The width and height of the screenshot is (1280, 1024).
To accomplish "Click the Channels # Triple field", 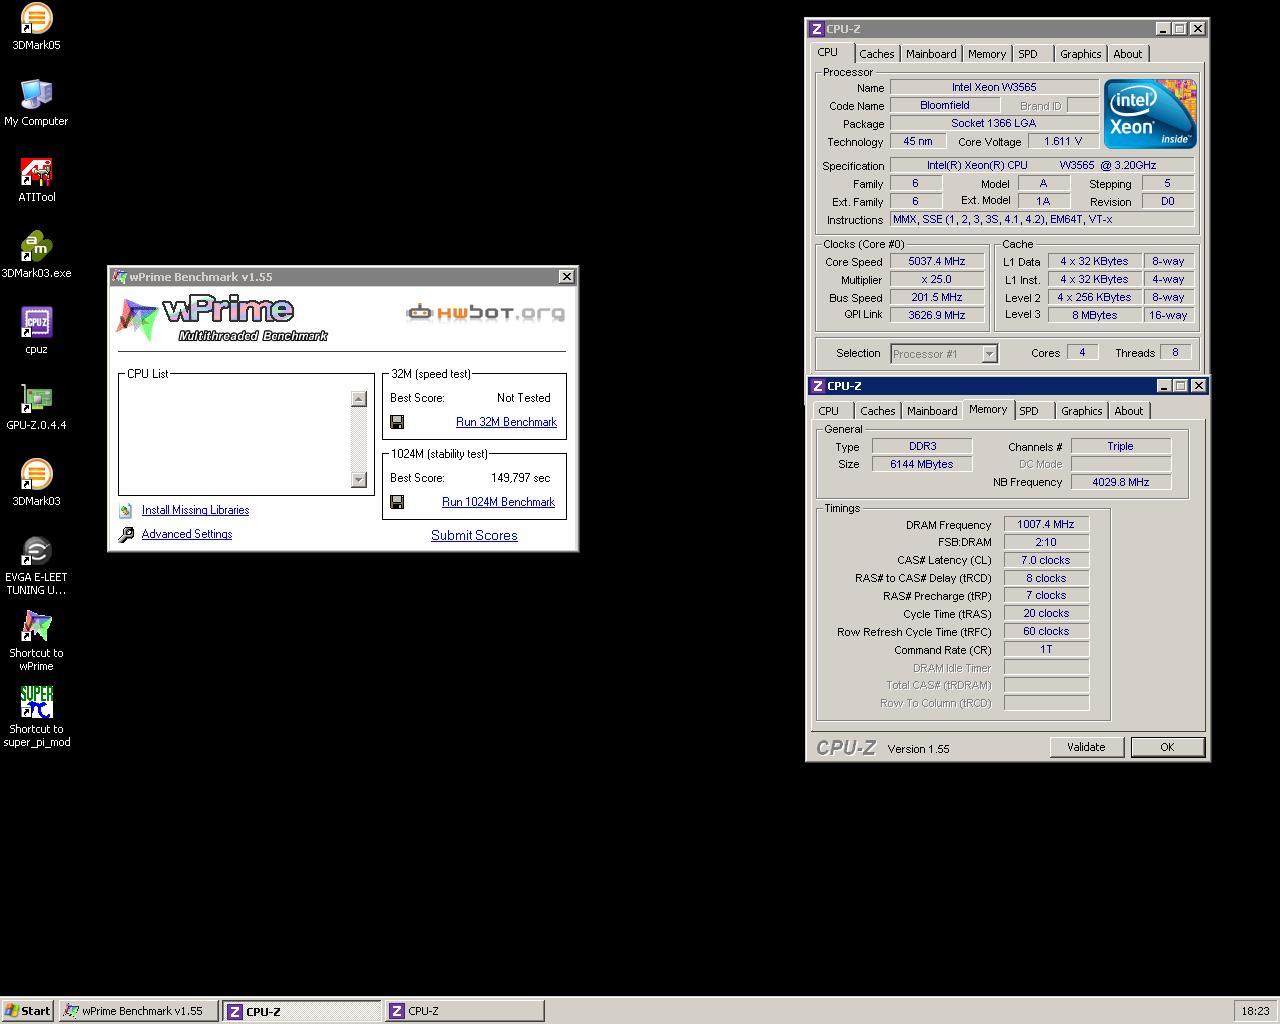I will pos(1120,446).
